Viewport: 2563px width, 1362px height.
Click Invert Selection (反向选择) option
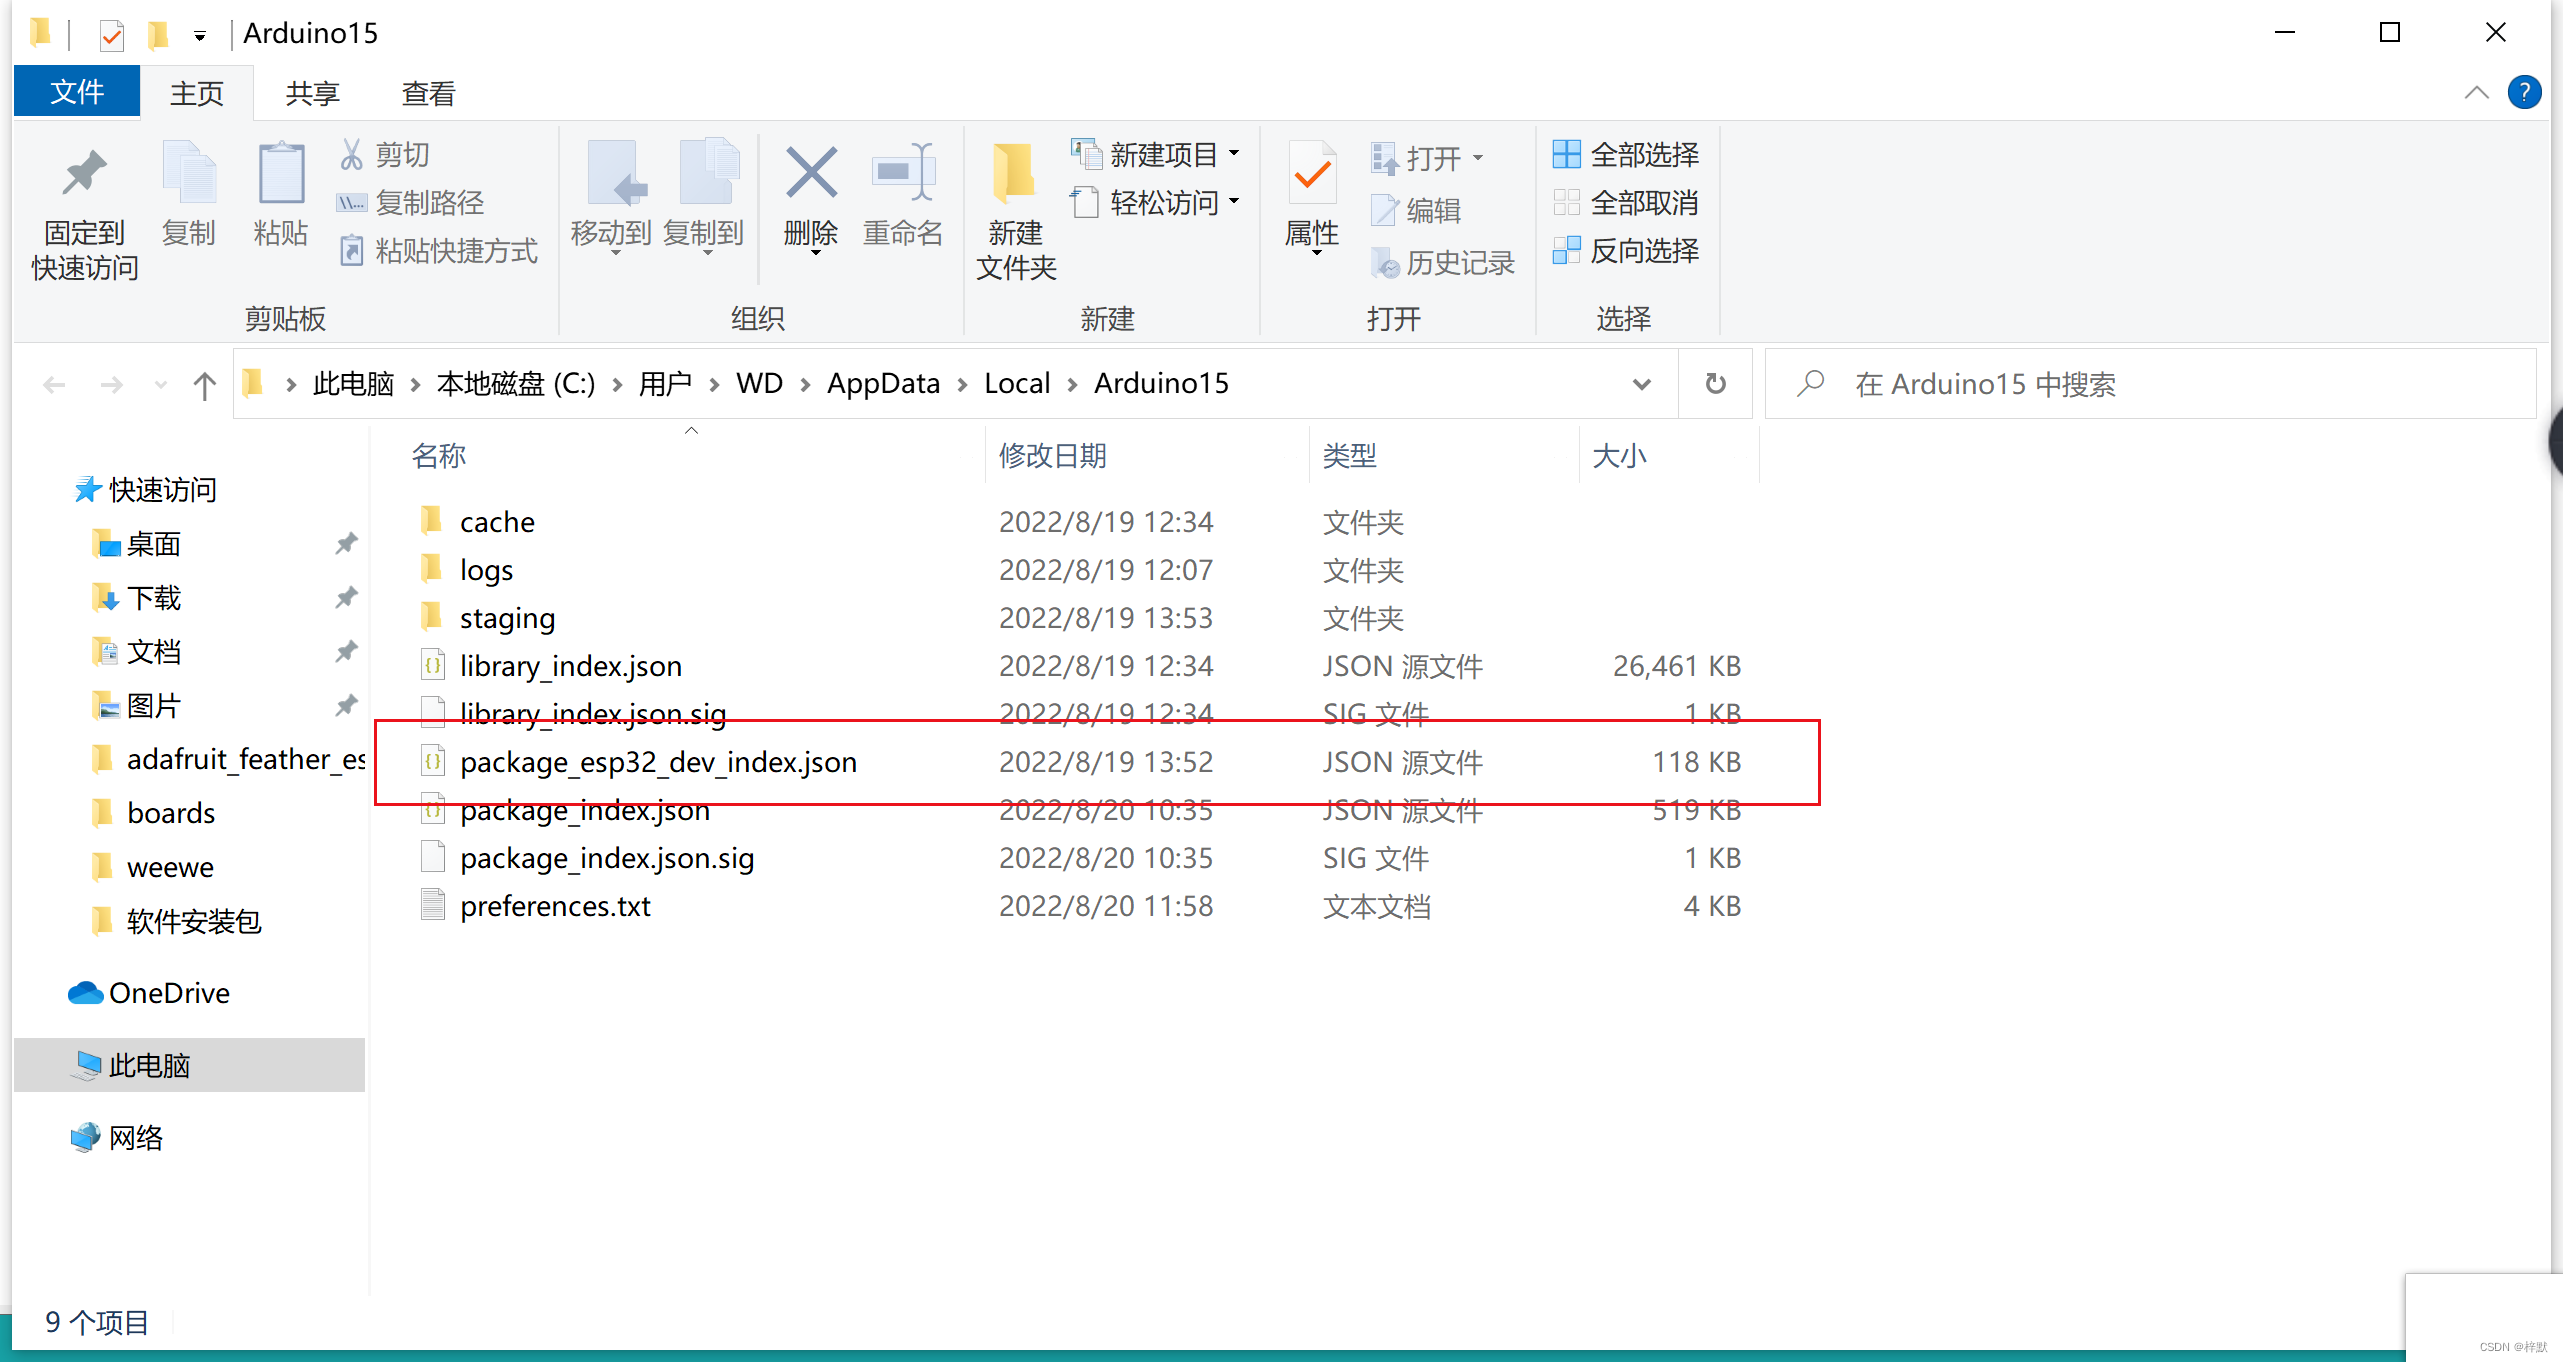coord(1626,251)
